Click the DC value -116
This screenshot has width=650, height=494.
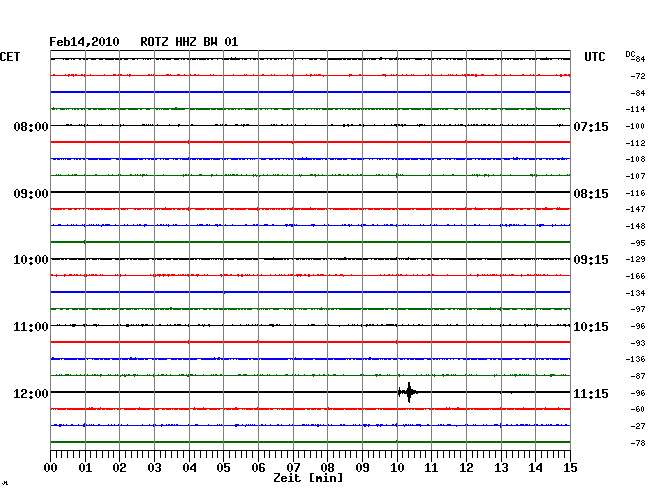[x=635, y=193]
